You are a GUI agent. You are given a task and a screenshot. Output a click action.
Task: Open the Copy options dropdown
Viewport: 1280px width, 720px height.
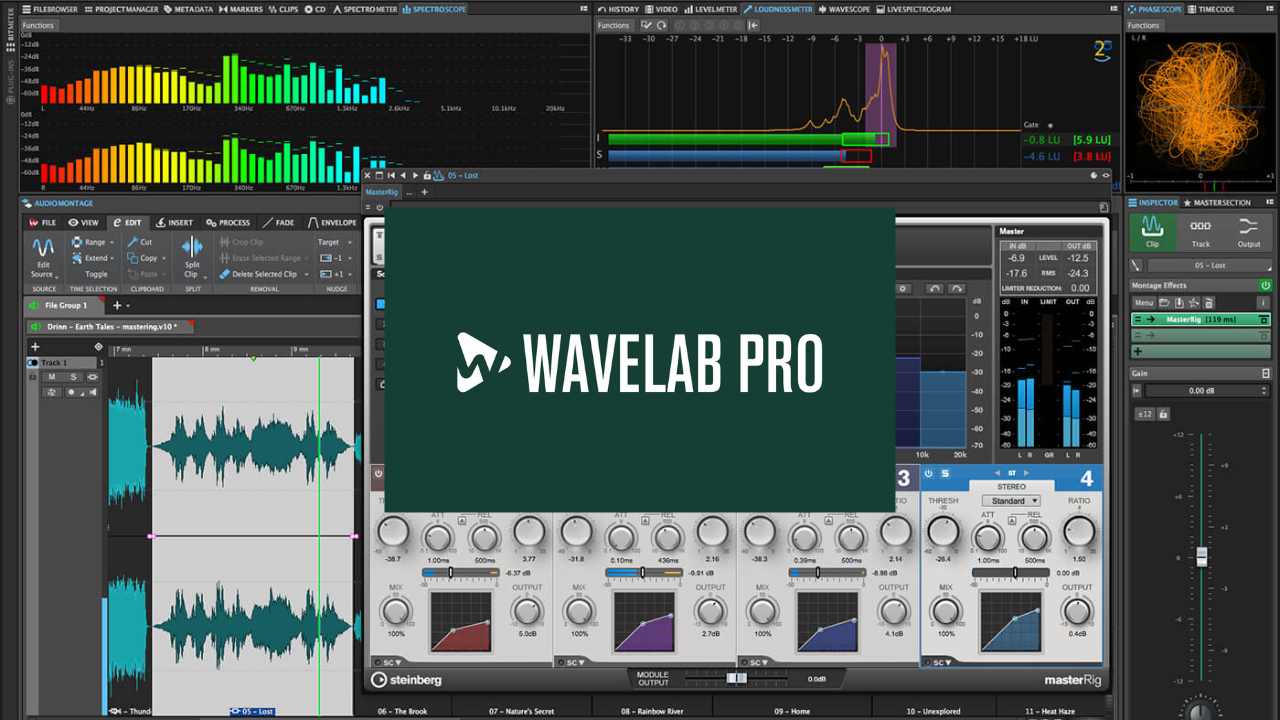pos(163,258)
